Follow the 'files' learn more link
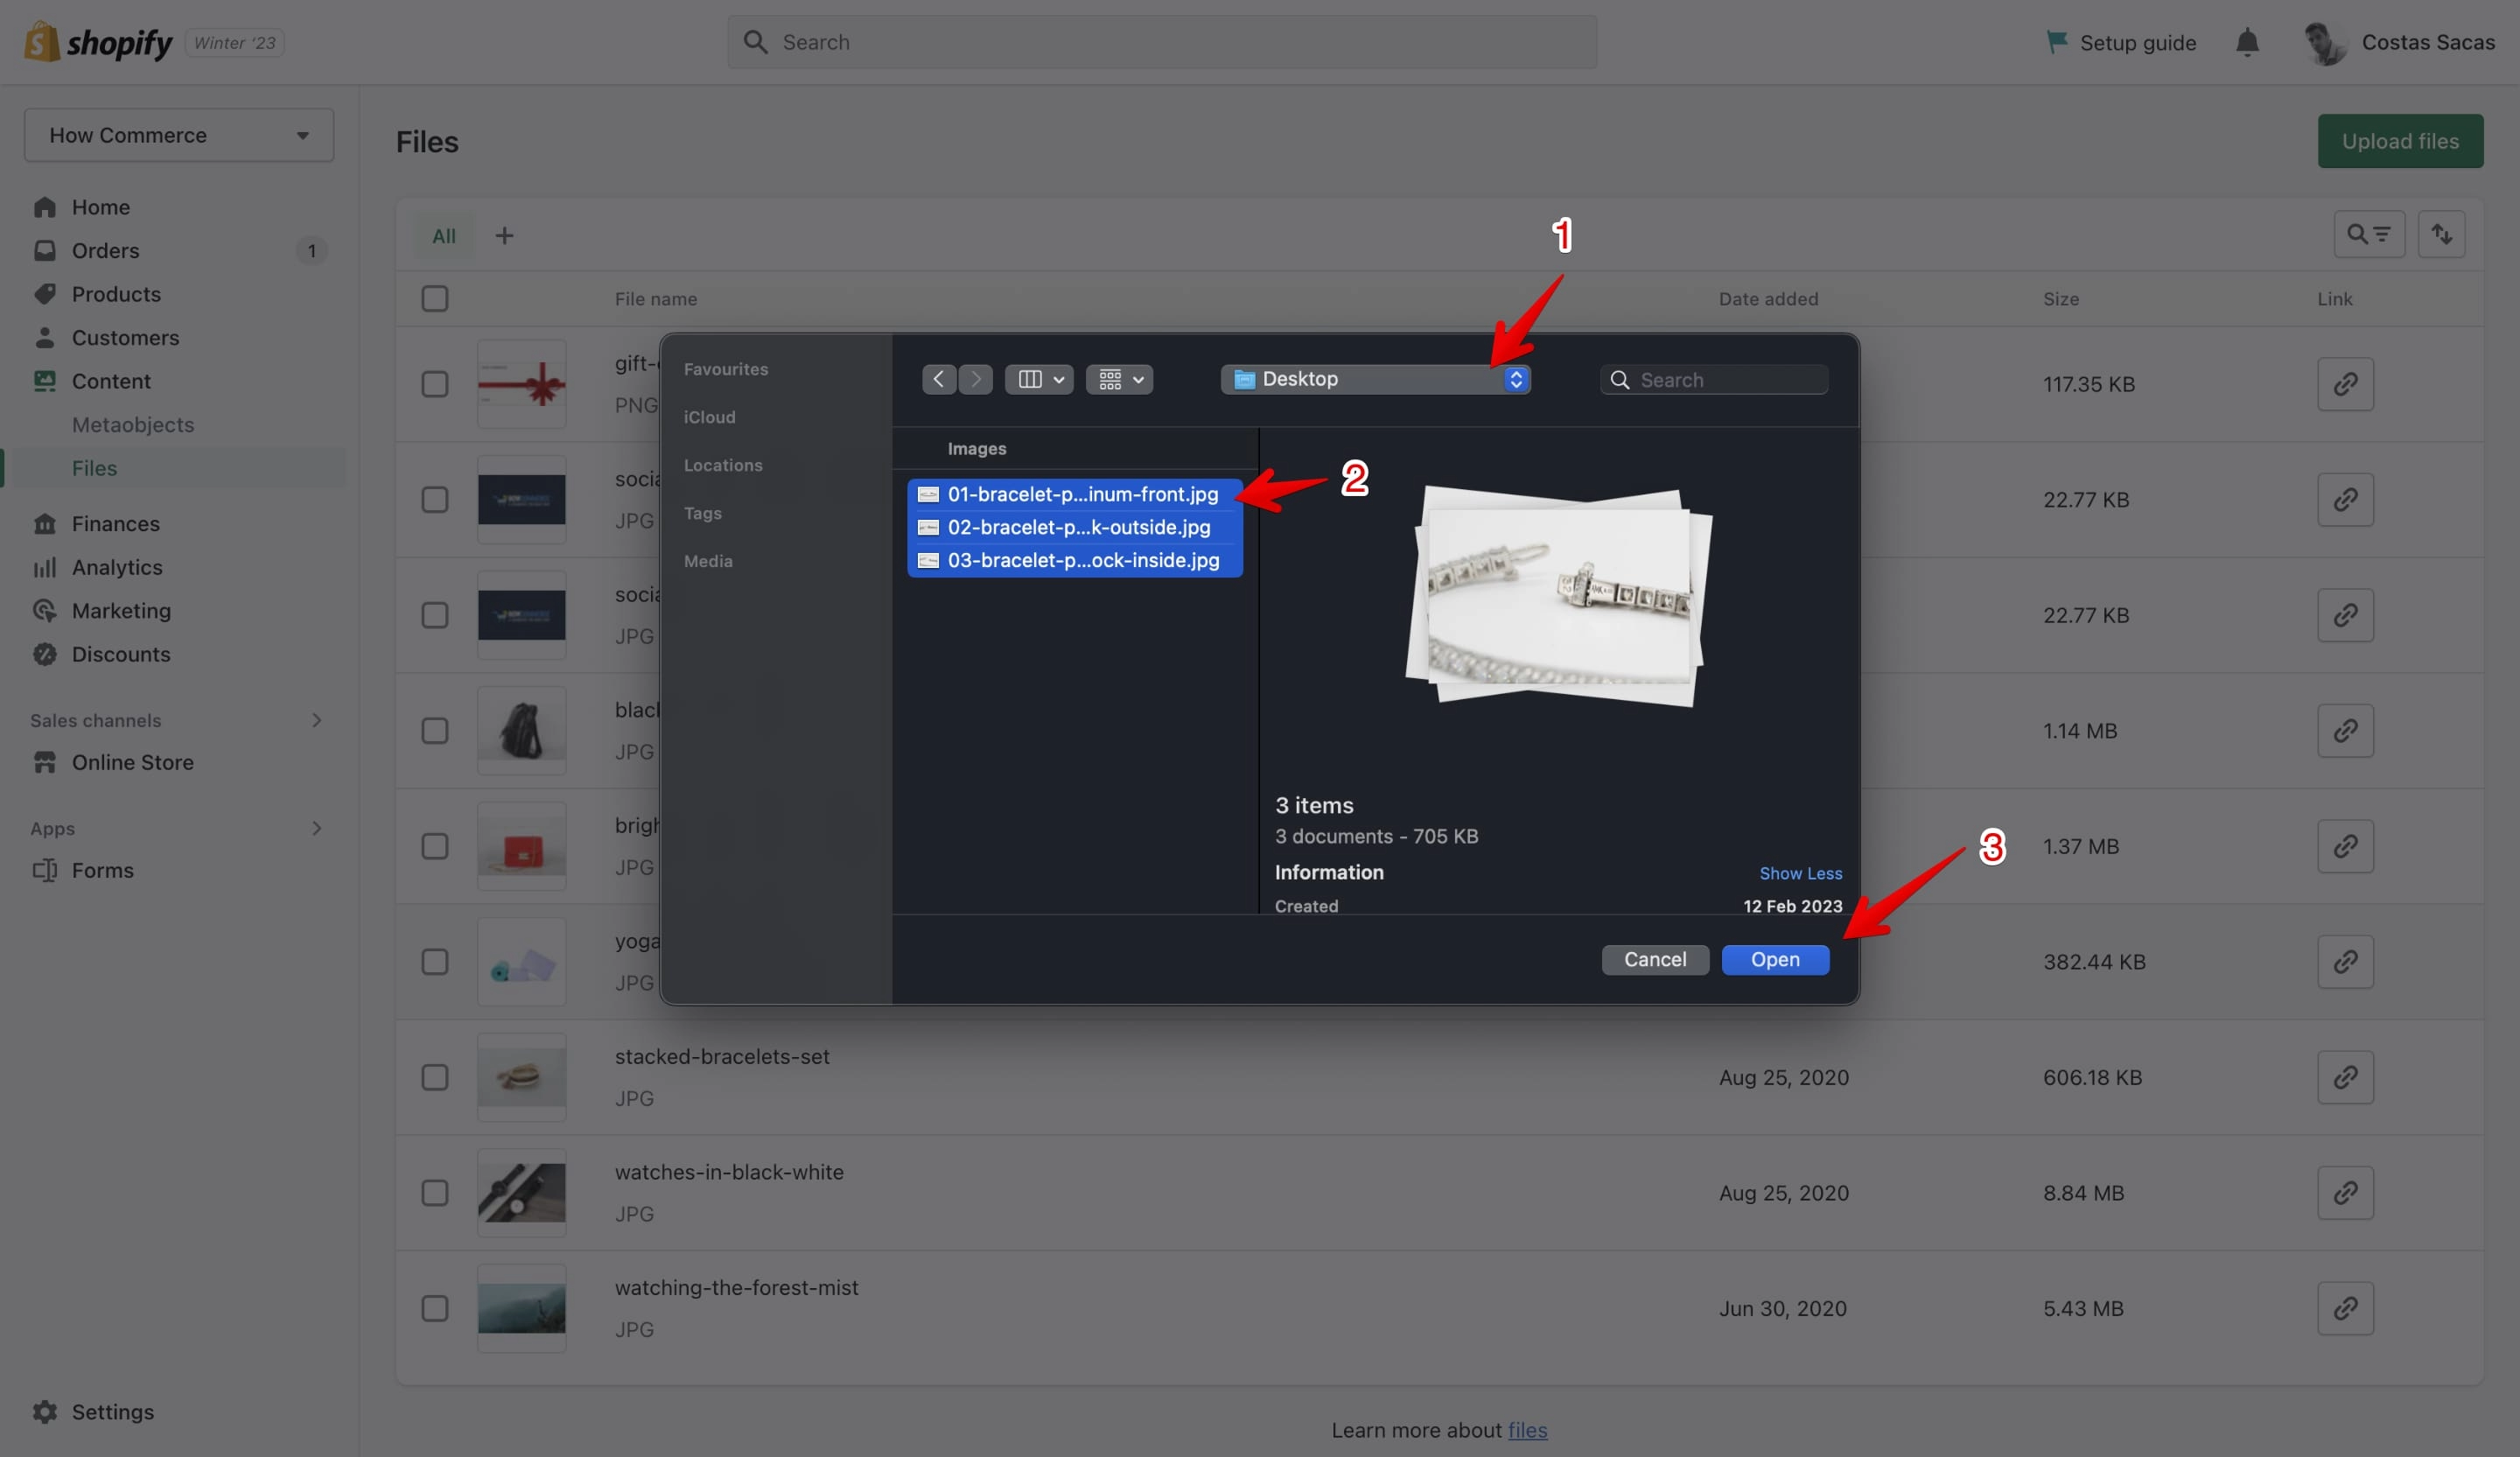 pyautogui.click(x=1527, y=1430)
